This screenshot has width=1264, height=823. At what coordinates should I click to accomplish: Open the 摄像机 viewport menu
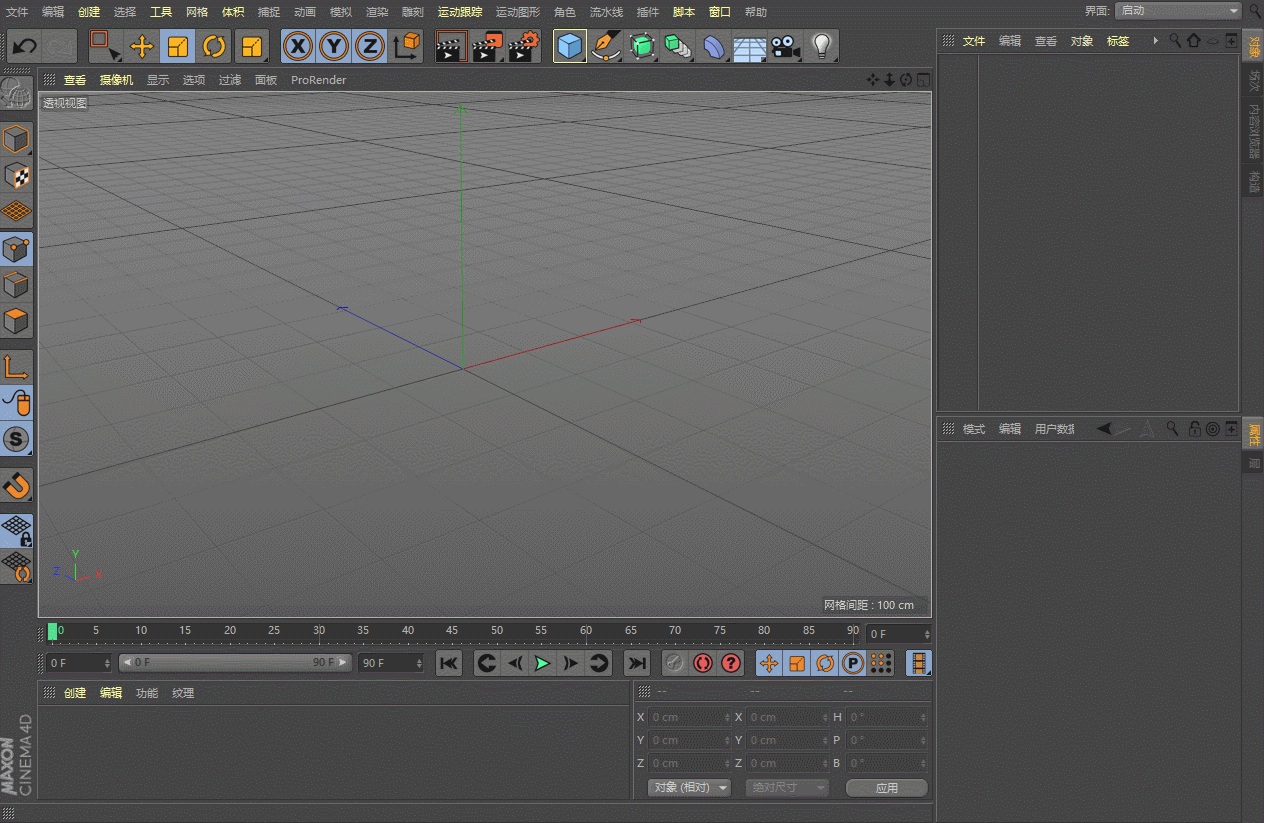click(116, 80)
